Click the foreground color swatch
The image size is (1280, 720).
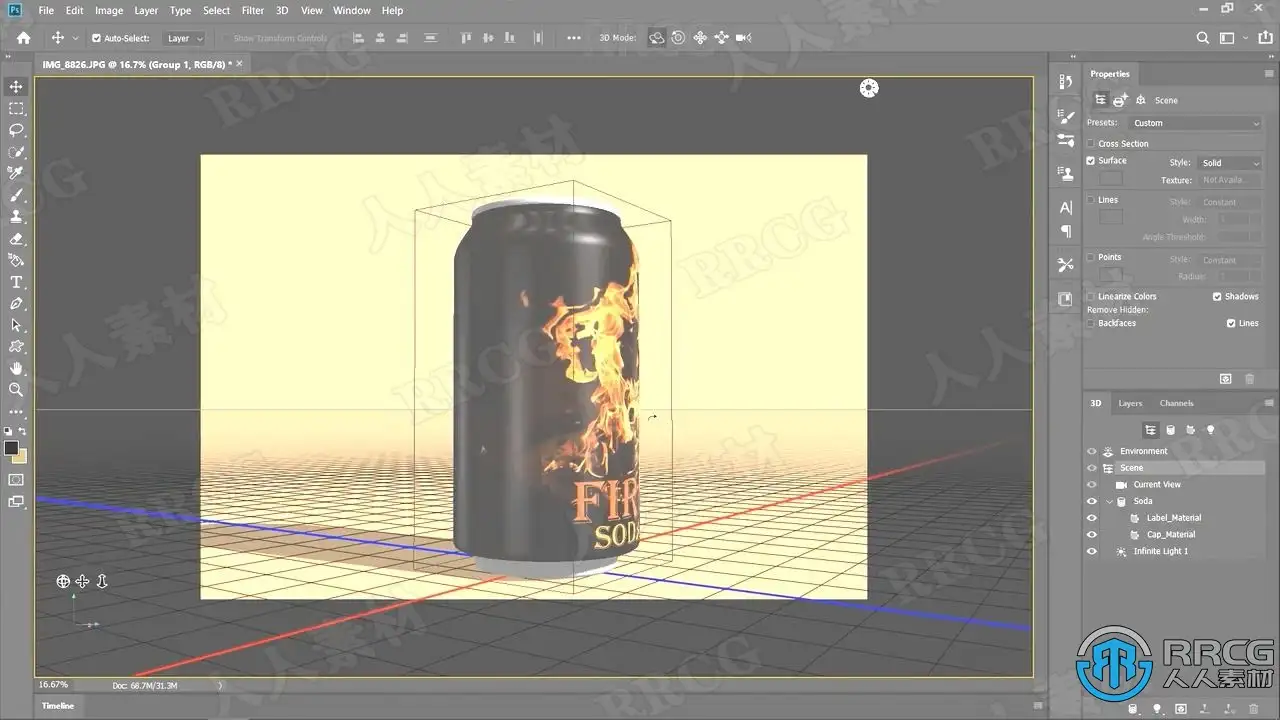tap(11, 448)
